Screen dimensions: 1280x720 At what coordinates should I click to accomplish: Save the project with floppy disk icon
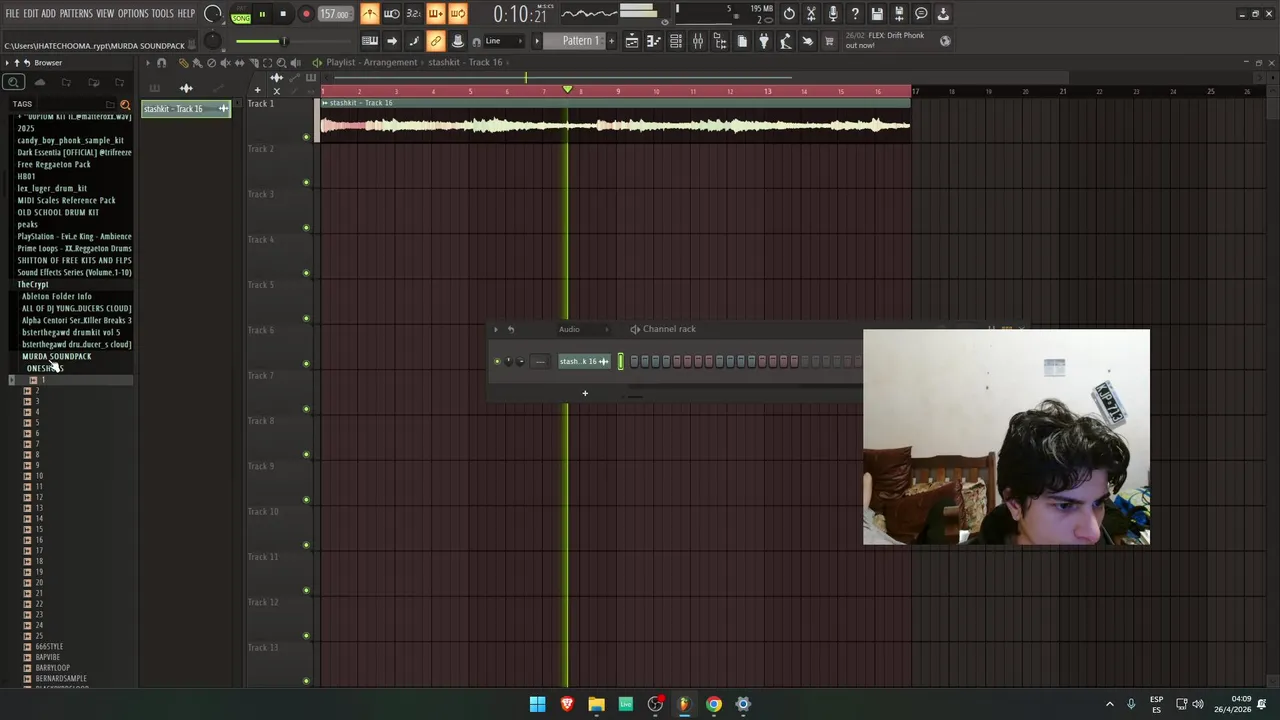point(877,14)
